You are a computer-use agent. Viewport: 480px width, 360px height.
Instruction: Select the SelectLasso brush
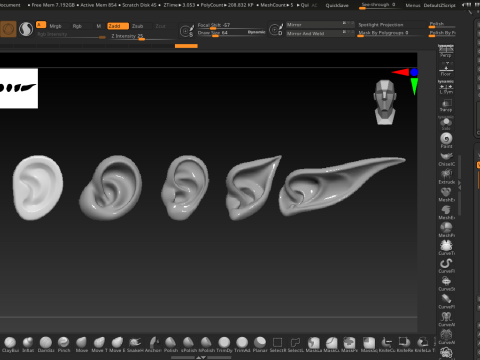296,344
